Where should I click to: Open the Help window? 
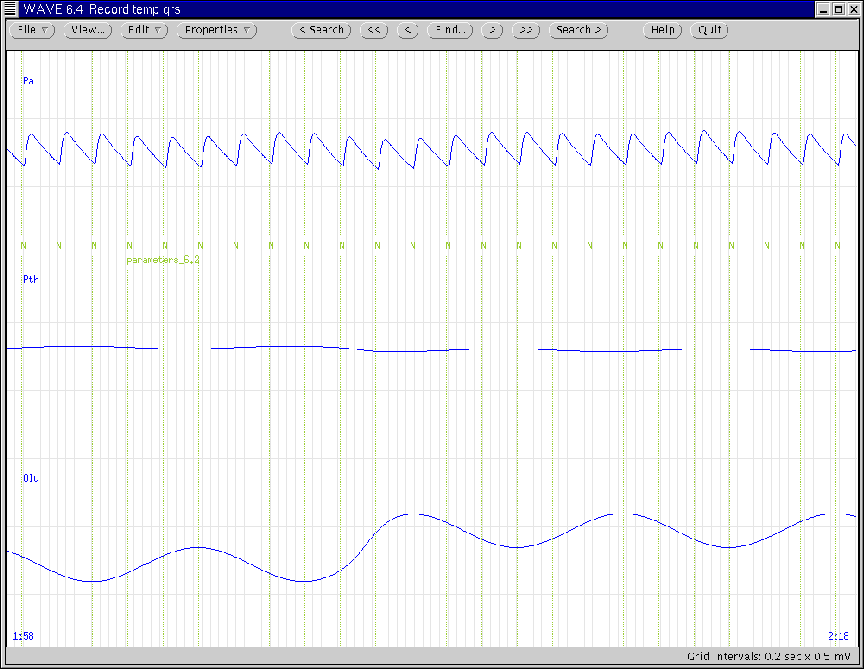click(x=663, y=30)
